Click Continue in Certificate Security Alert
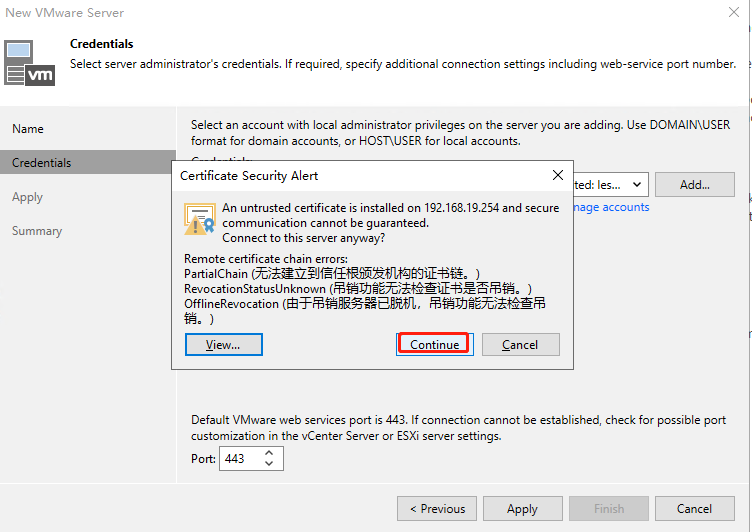 [435, 344]
